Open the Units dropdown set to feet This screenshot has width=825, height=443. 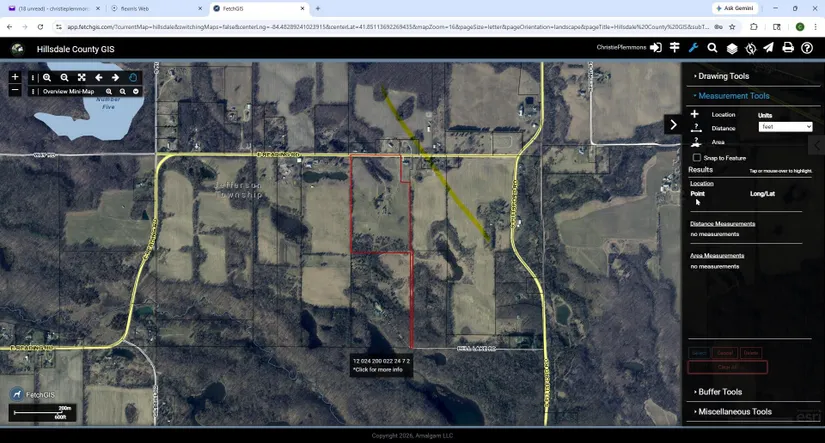[x=785, y=127]
